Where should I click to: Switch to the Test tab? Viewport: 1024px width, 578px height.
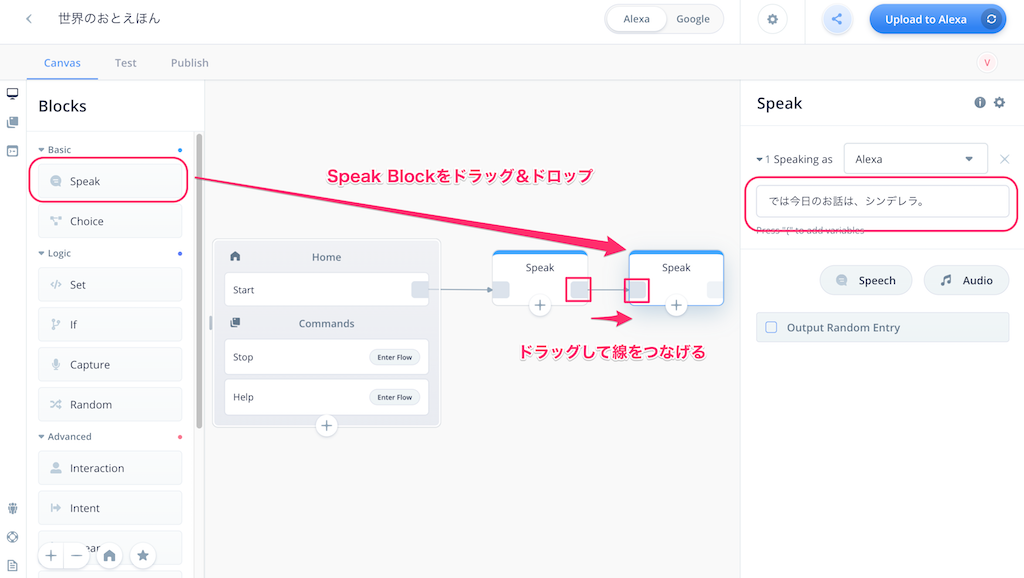[125, 63]
